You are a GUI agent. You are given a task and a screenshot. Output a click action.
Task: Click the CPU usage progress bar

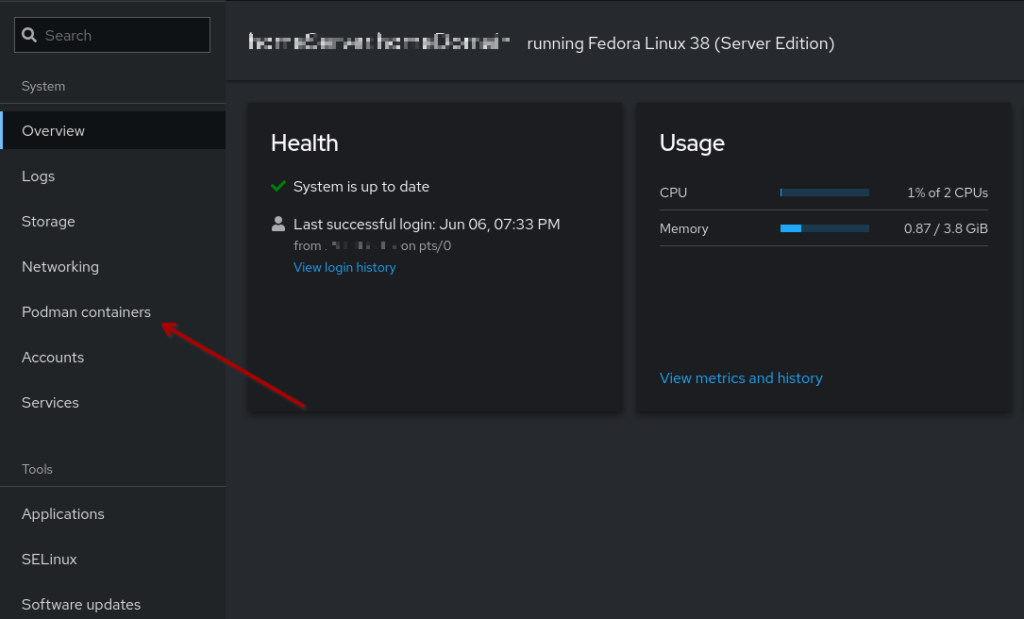click(824, 192)
